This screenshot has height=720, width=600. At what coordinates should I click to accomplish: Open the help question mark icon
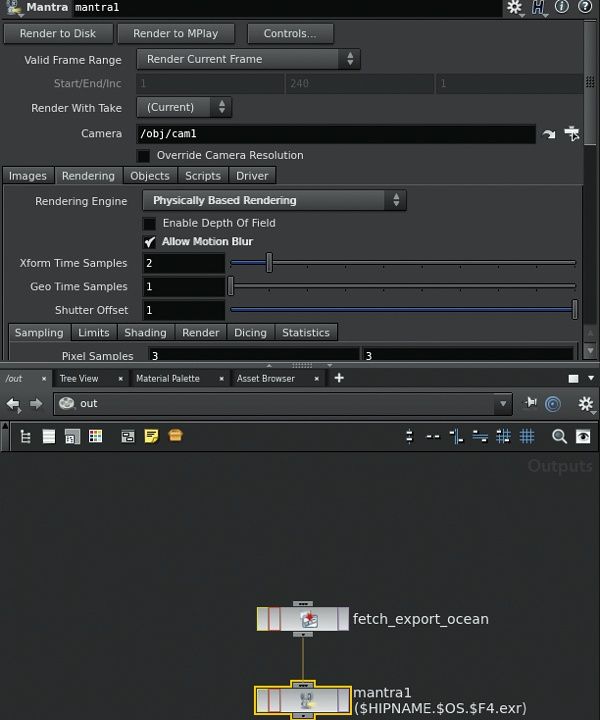[584, 7]
